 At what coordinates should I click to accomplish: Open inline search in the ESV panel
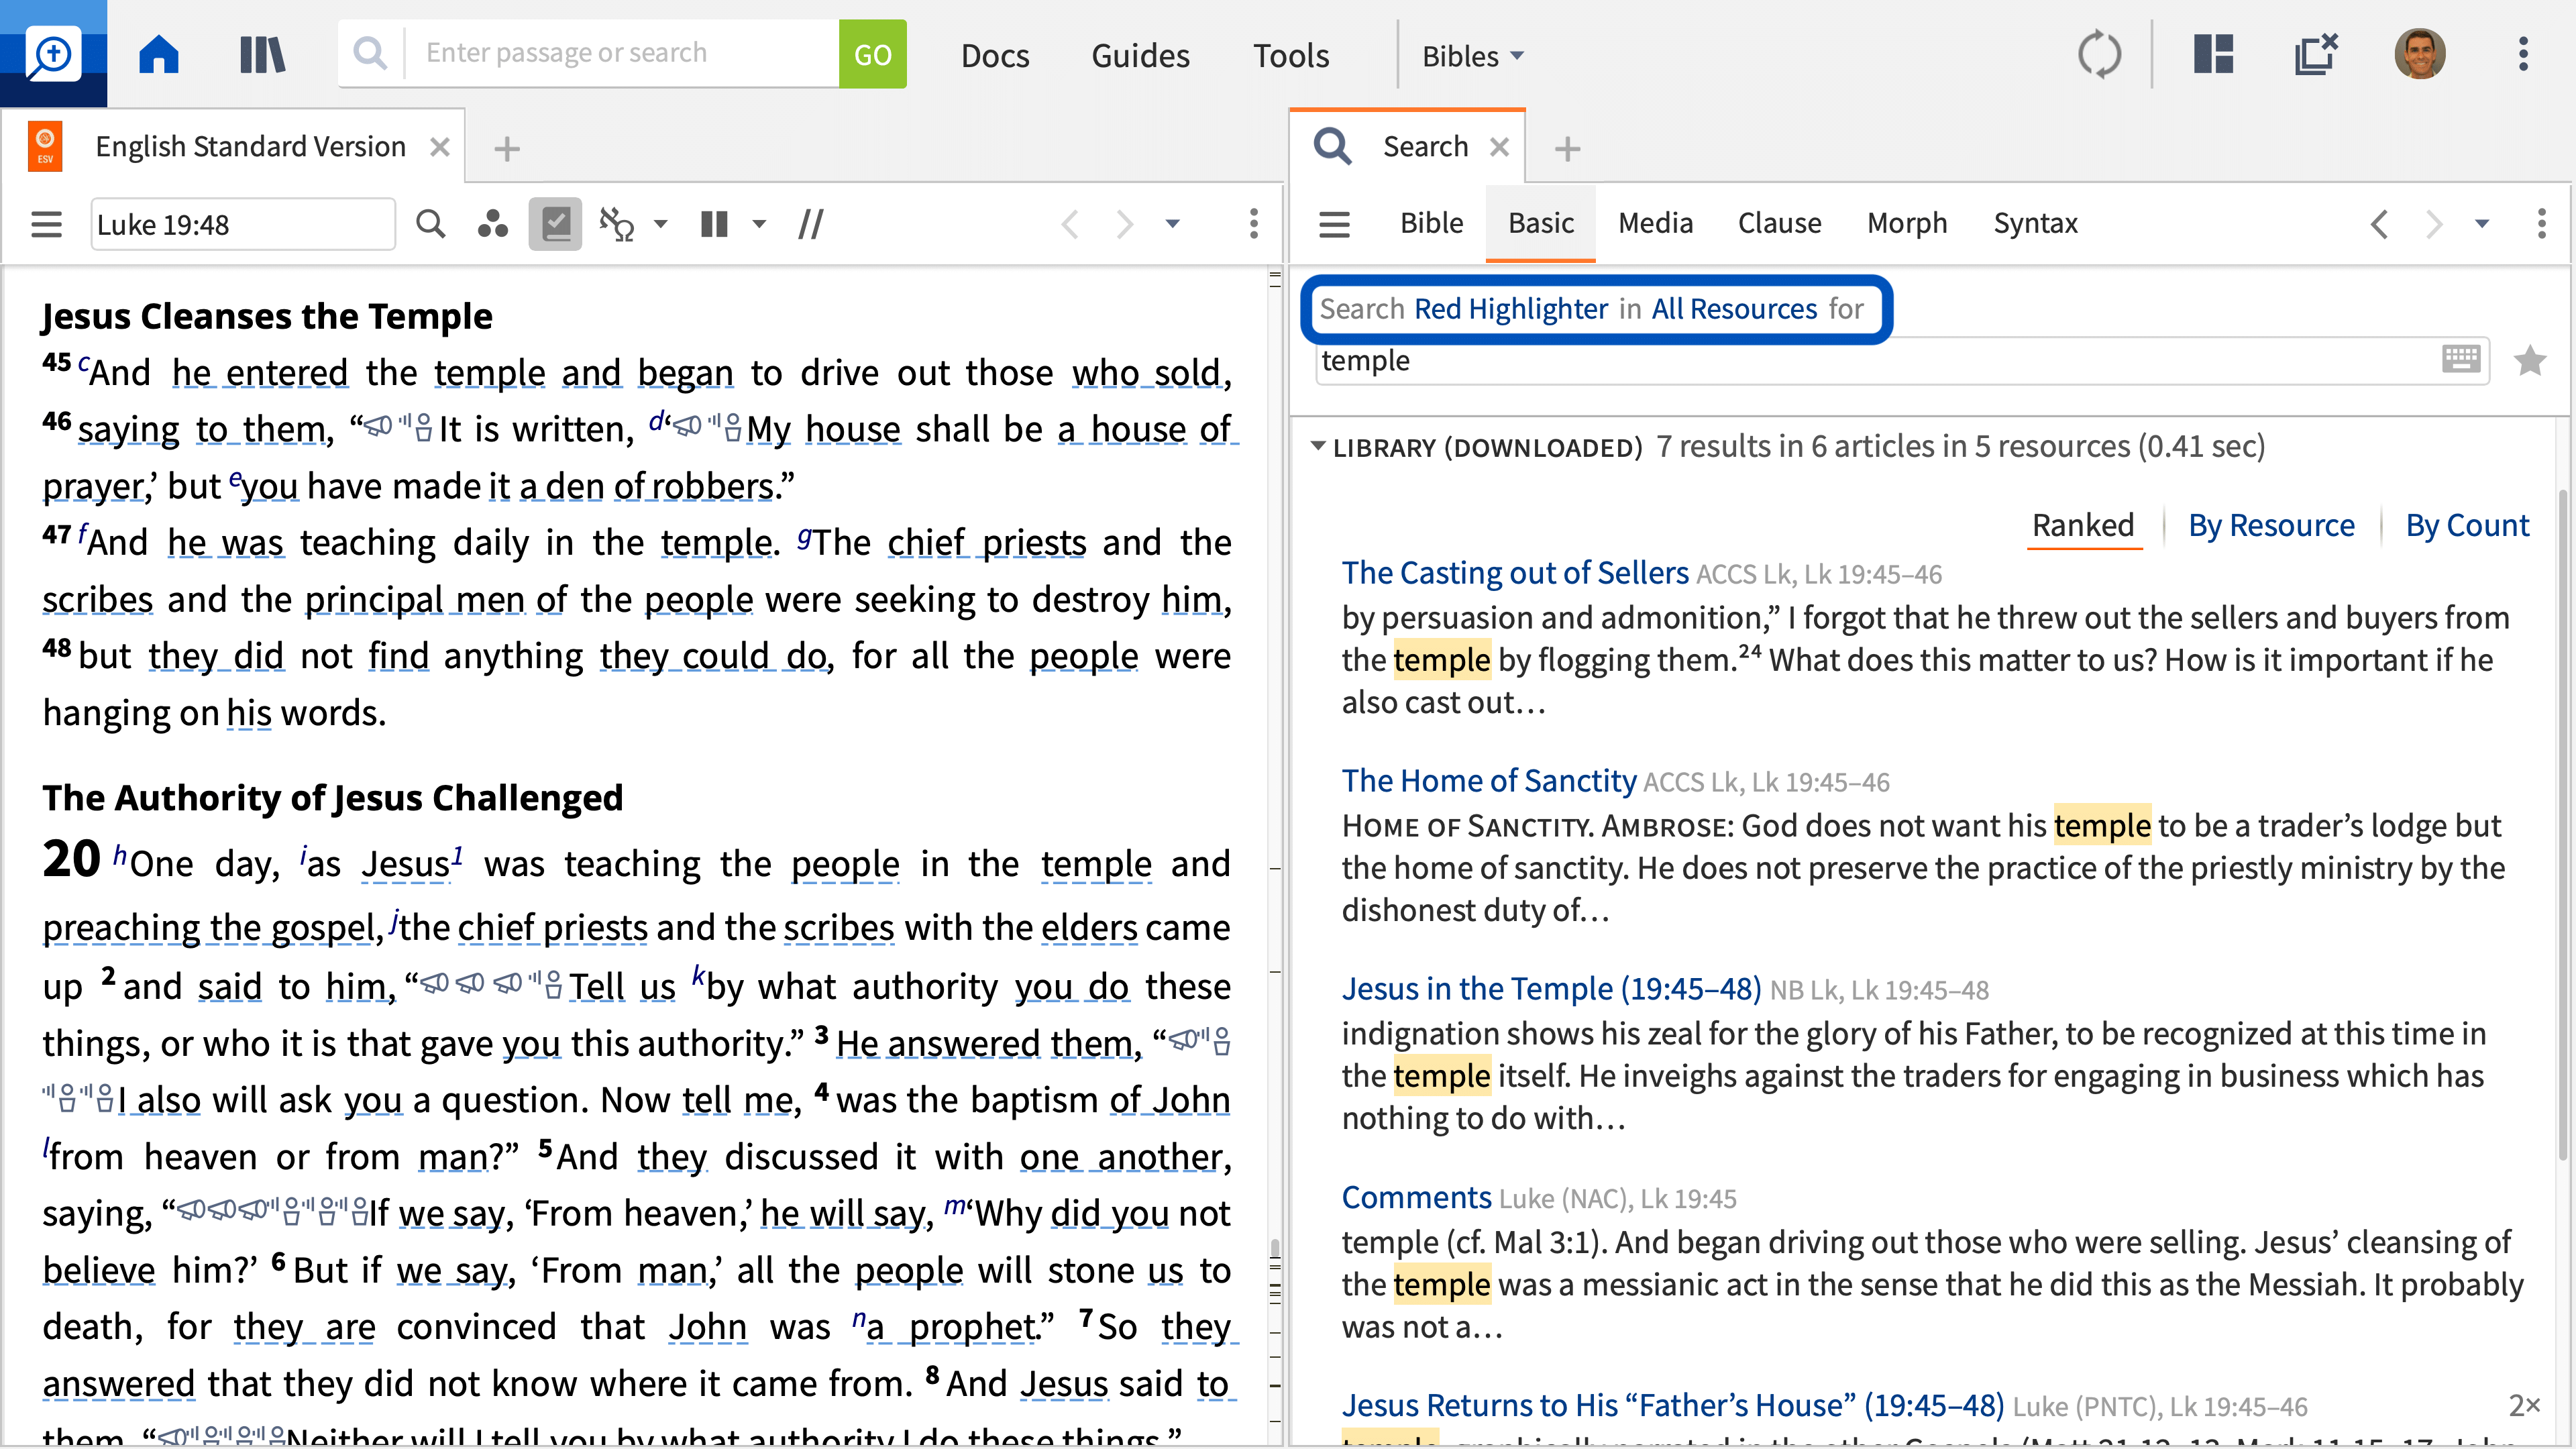coord(430,223)
